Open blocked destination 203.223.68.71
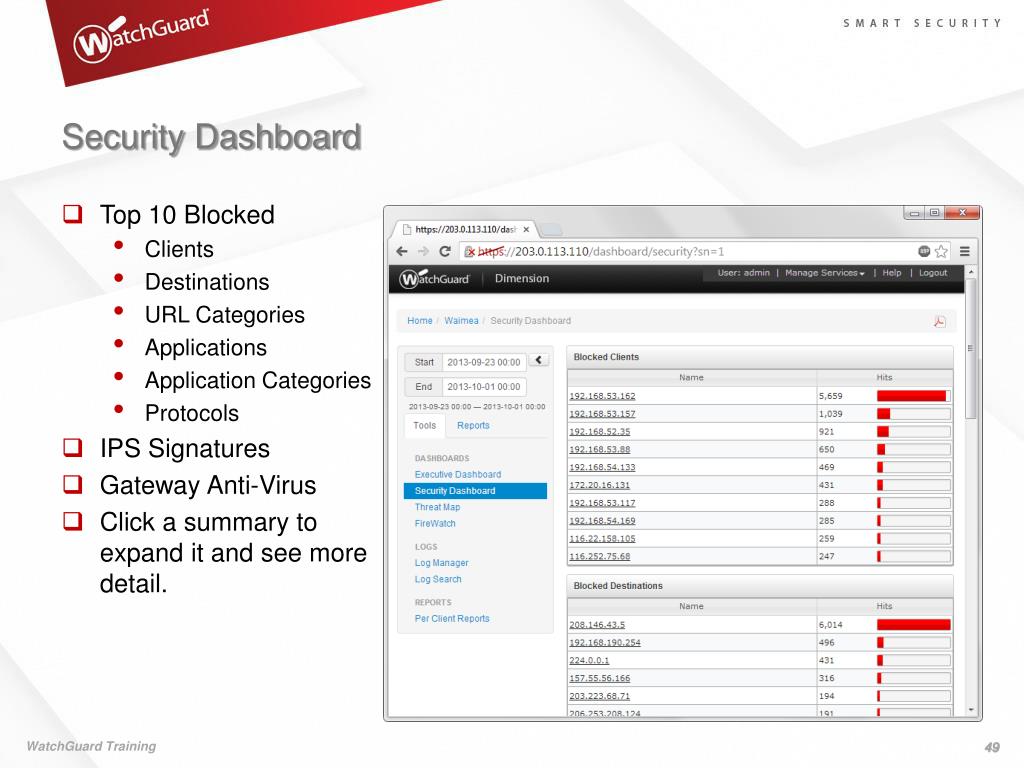The width and height of the screenshot is (1024, 768). click(x=600, y=696)
